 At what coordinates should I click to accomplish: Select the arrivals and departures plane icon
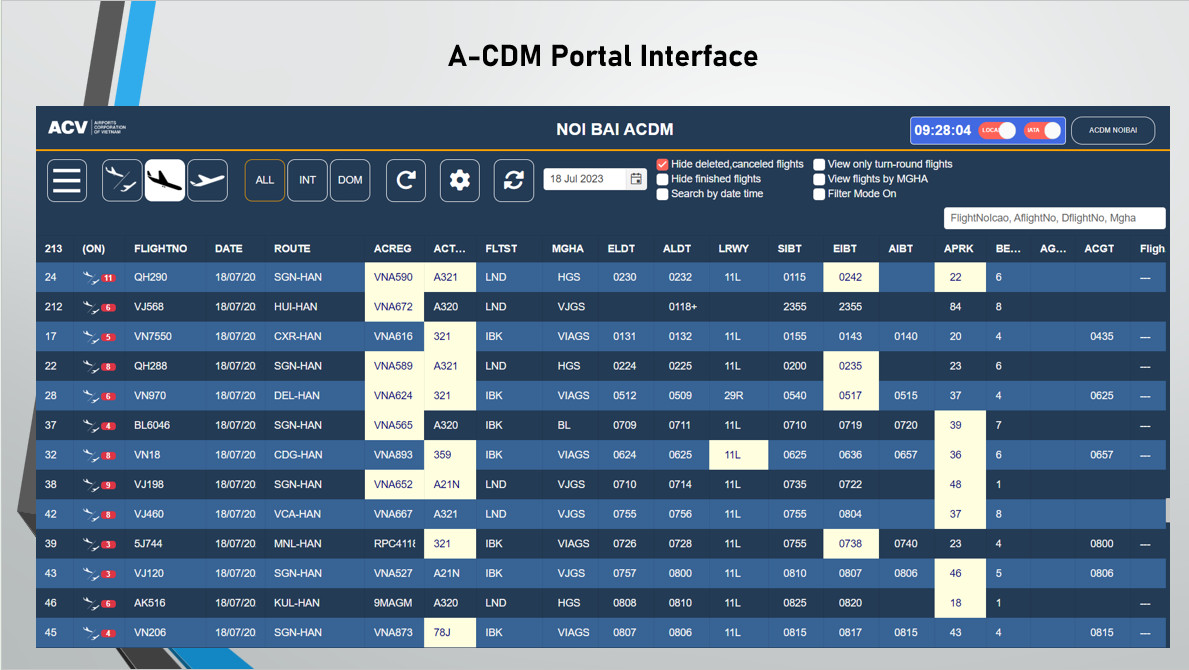[x=122, y=181]
